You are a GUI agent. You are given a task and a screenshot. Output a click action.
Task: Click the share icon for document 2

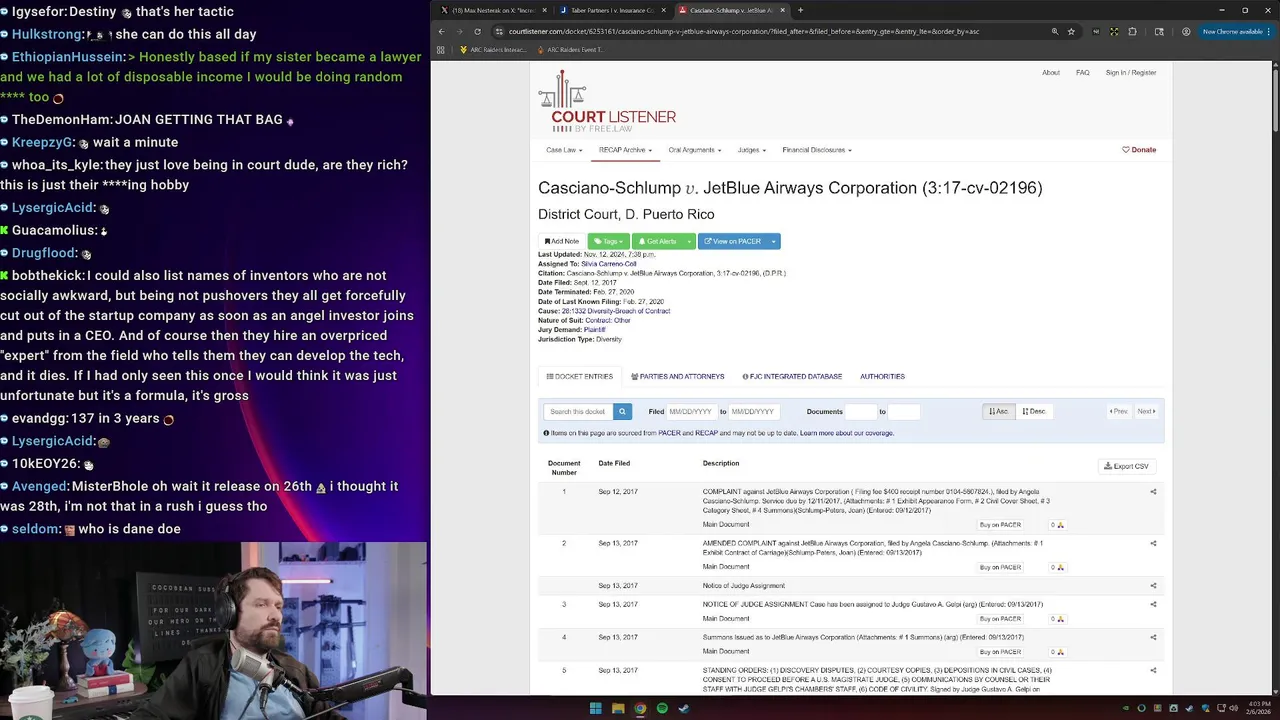point(1153,543)
